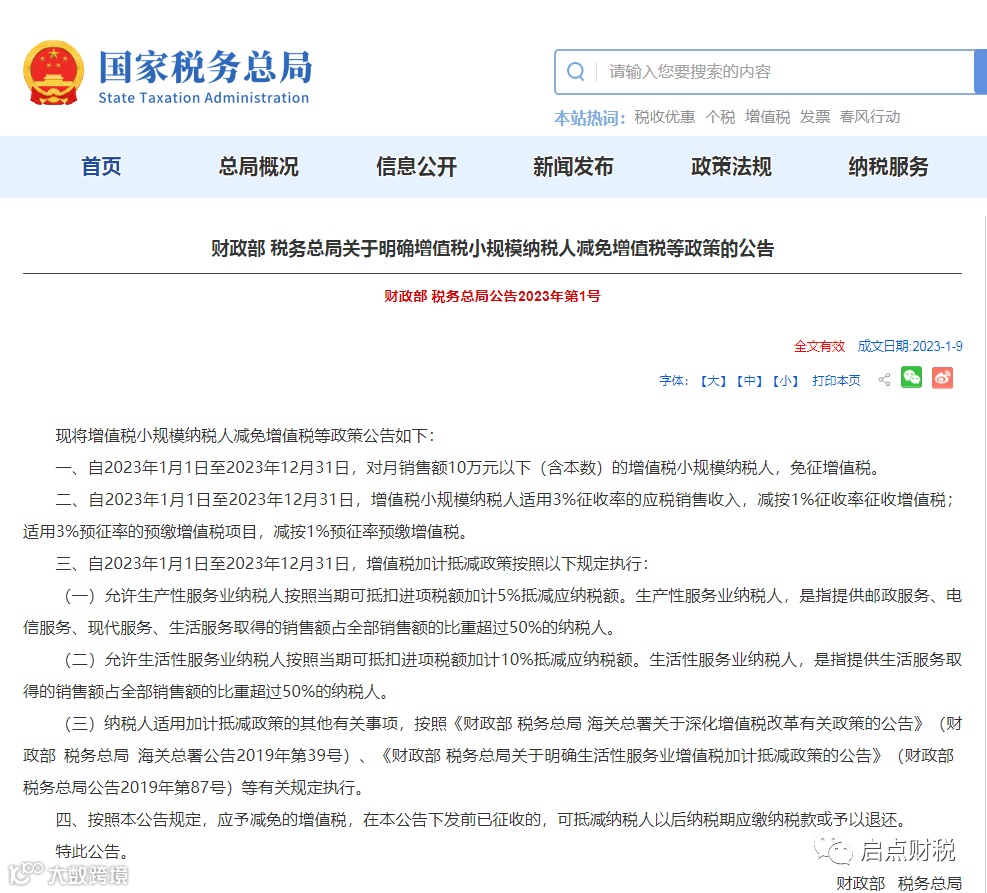Share via the Weibo icon
This screenshot has height=893, width=987.
pos(942,378)
